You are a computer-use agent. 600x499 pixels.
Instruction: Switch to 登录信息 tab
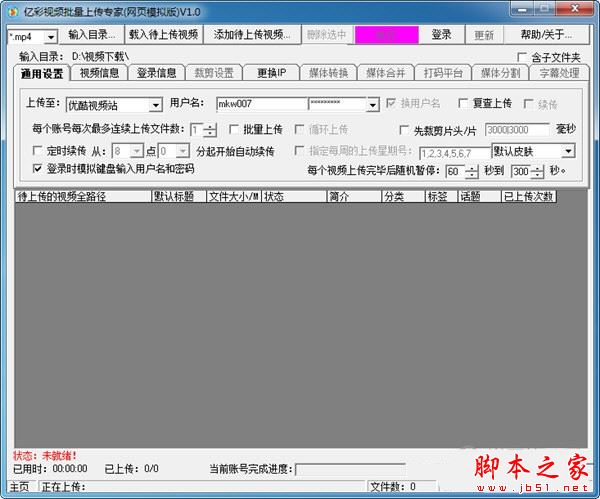pyautogui.click(x=157, y=73)
